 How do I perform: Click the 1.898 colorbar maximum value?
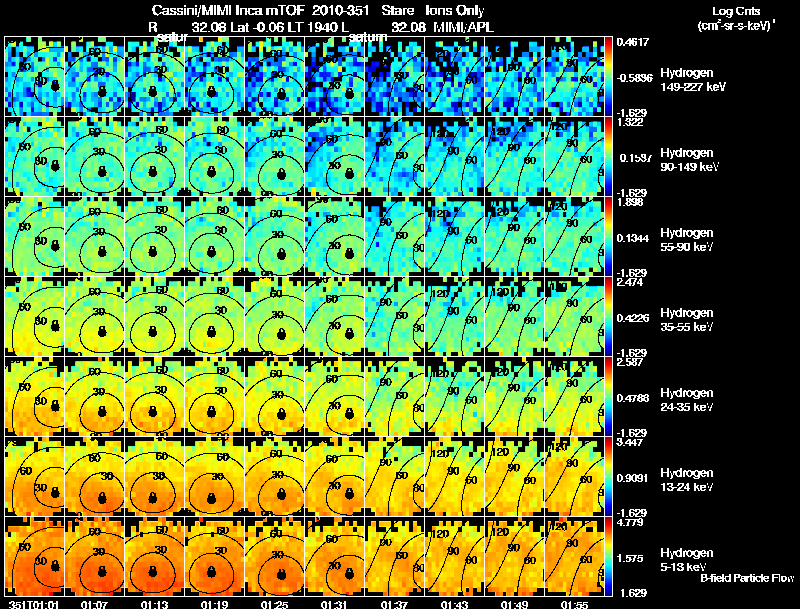[630, 202]
